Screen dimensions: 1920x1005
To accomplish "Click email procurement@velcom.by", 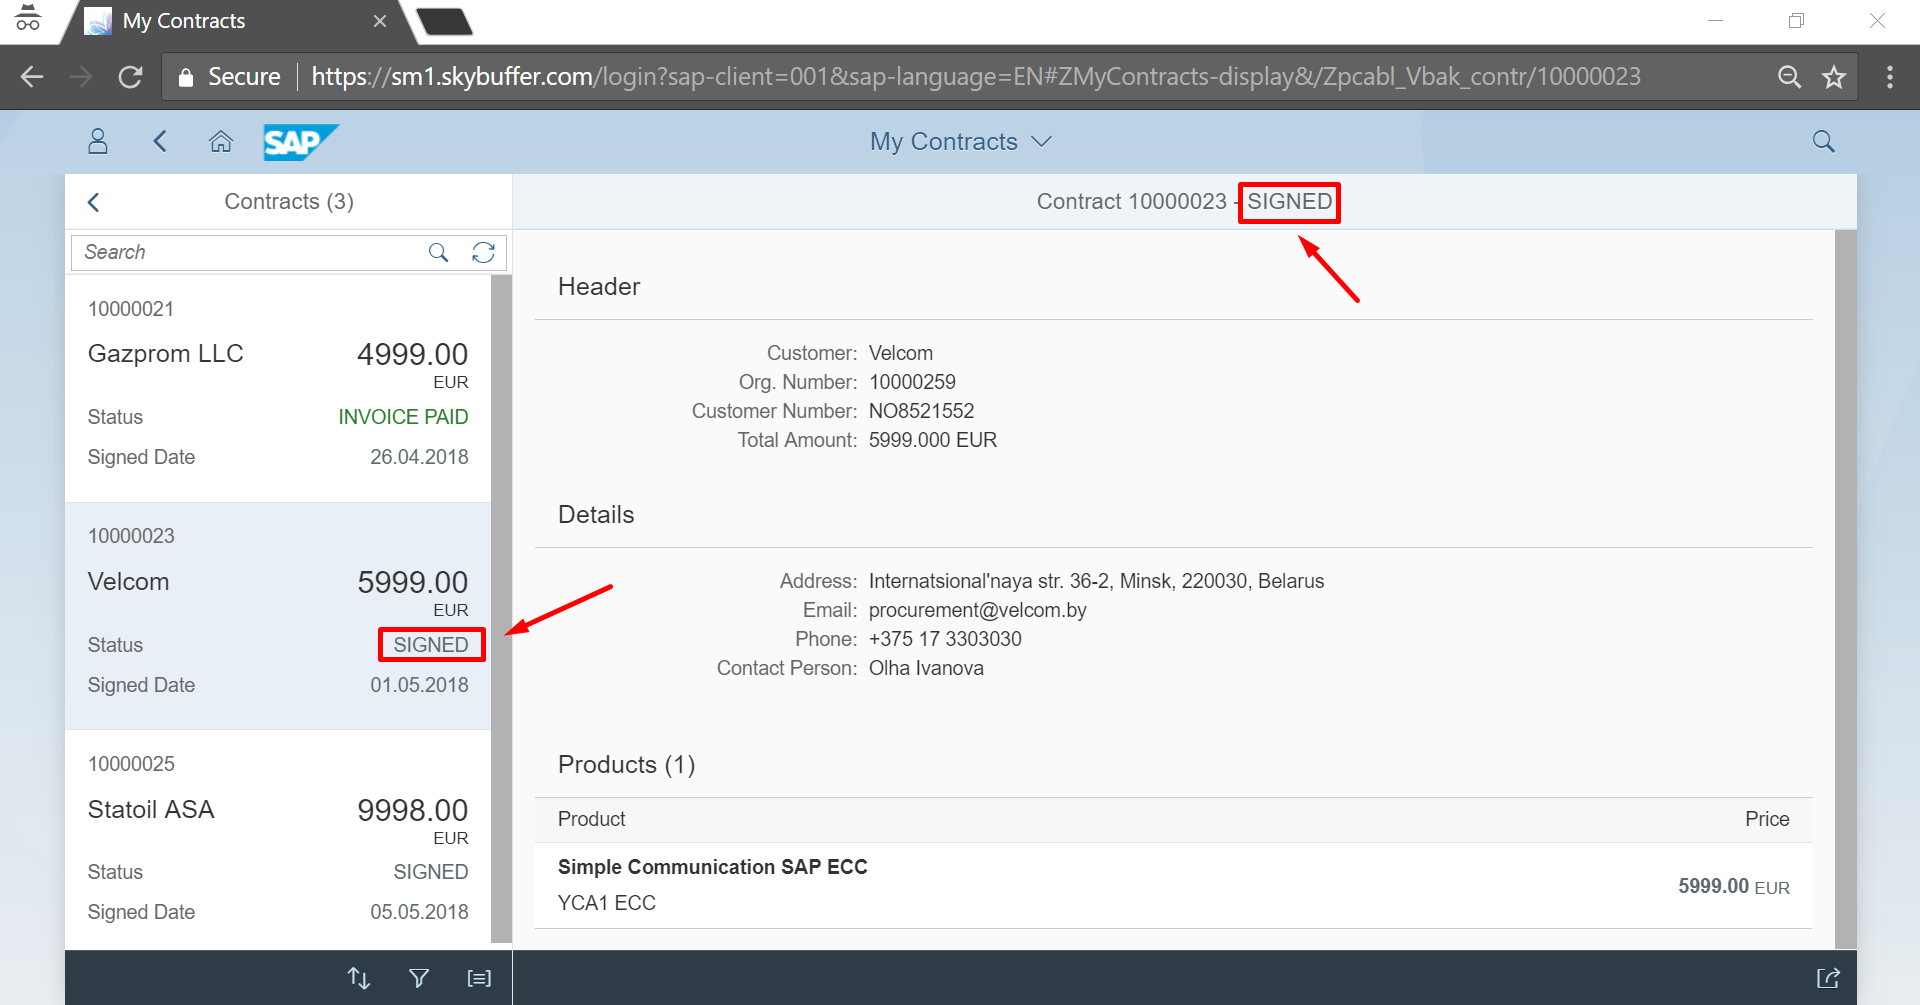I will pos(977,610).
